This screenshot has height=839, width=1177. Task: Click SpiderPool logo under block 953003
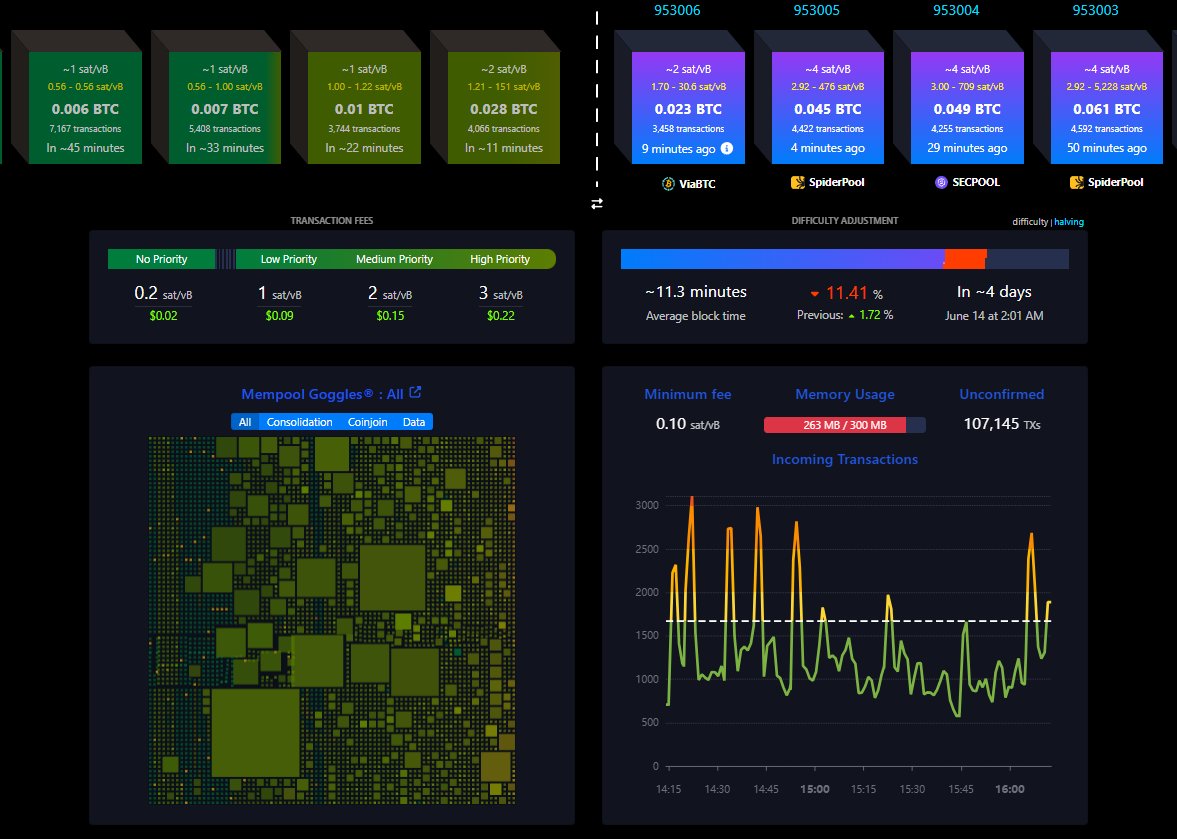1076,182
